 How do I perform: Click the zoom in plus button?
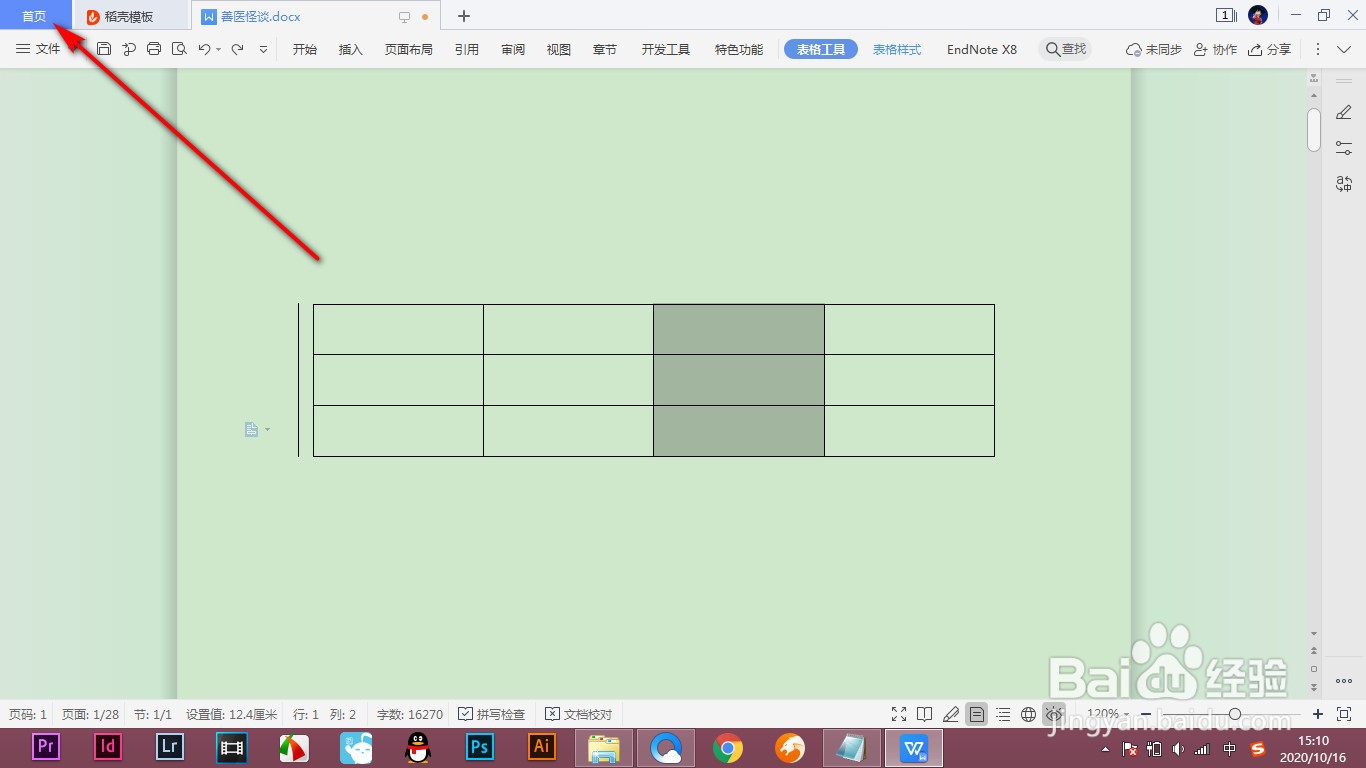1318,714
